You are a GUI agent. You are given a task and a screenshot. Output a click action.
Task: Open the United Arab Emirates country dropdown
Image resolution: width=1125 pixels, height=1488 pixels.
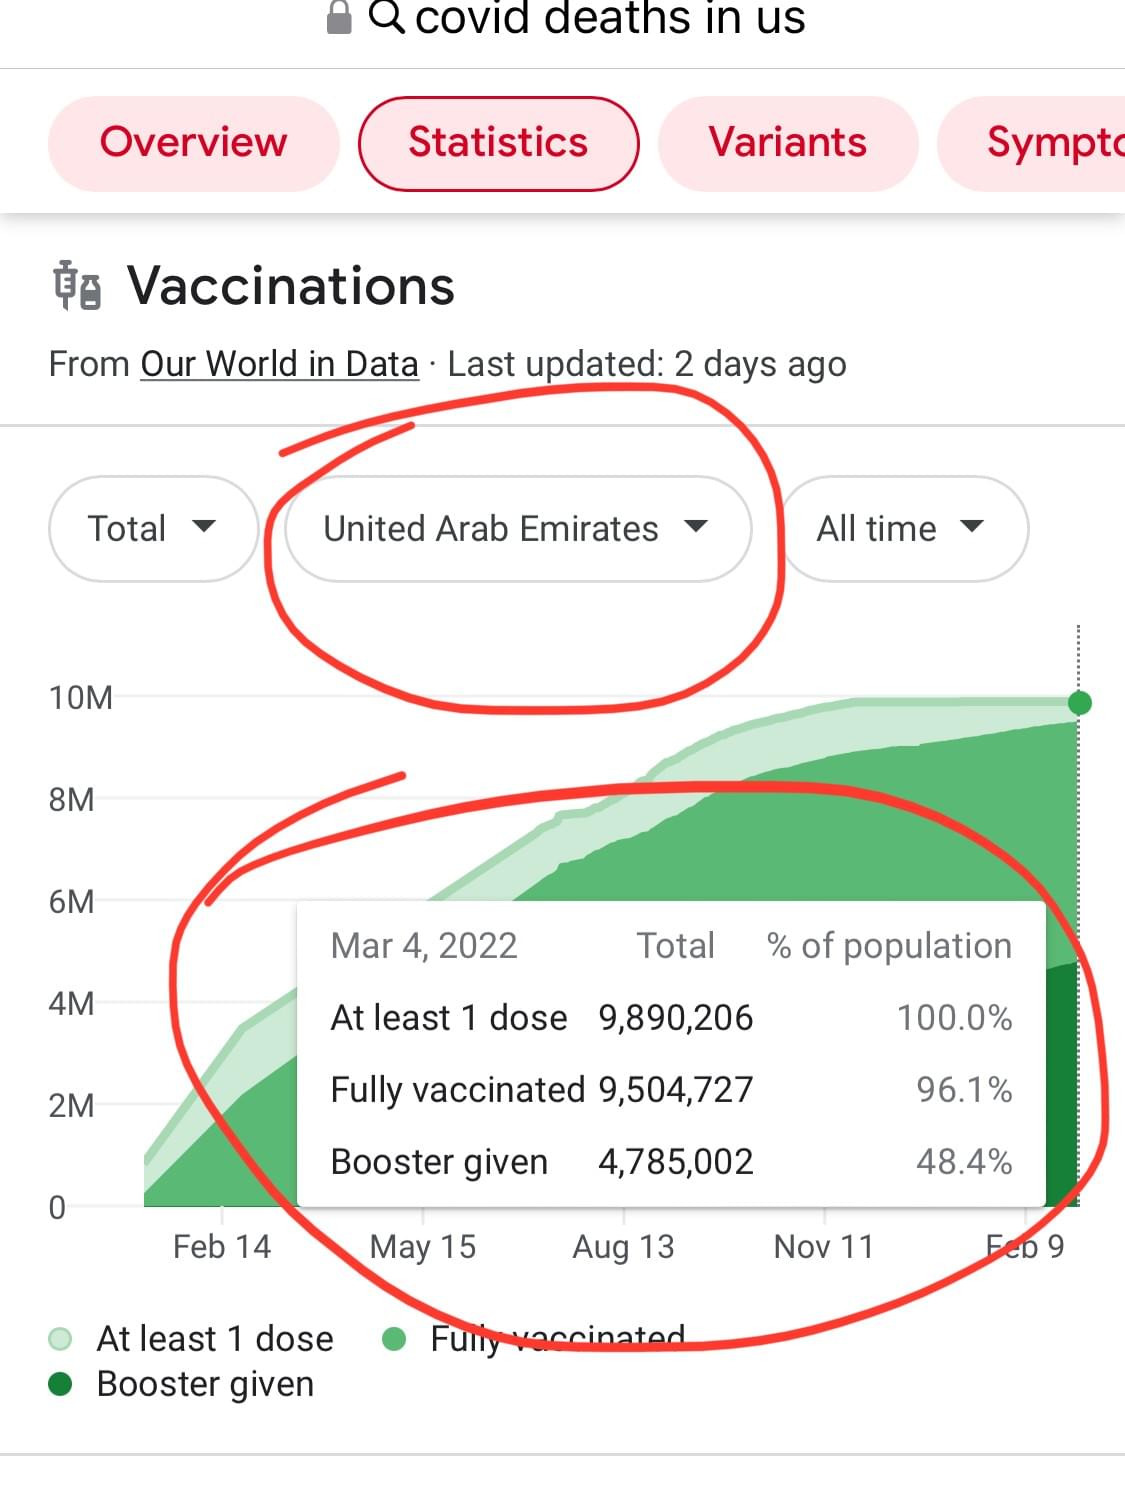pyautogui.click(x=516, y=528)
